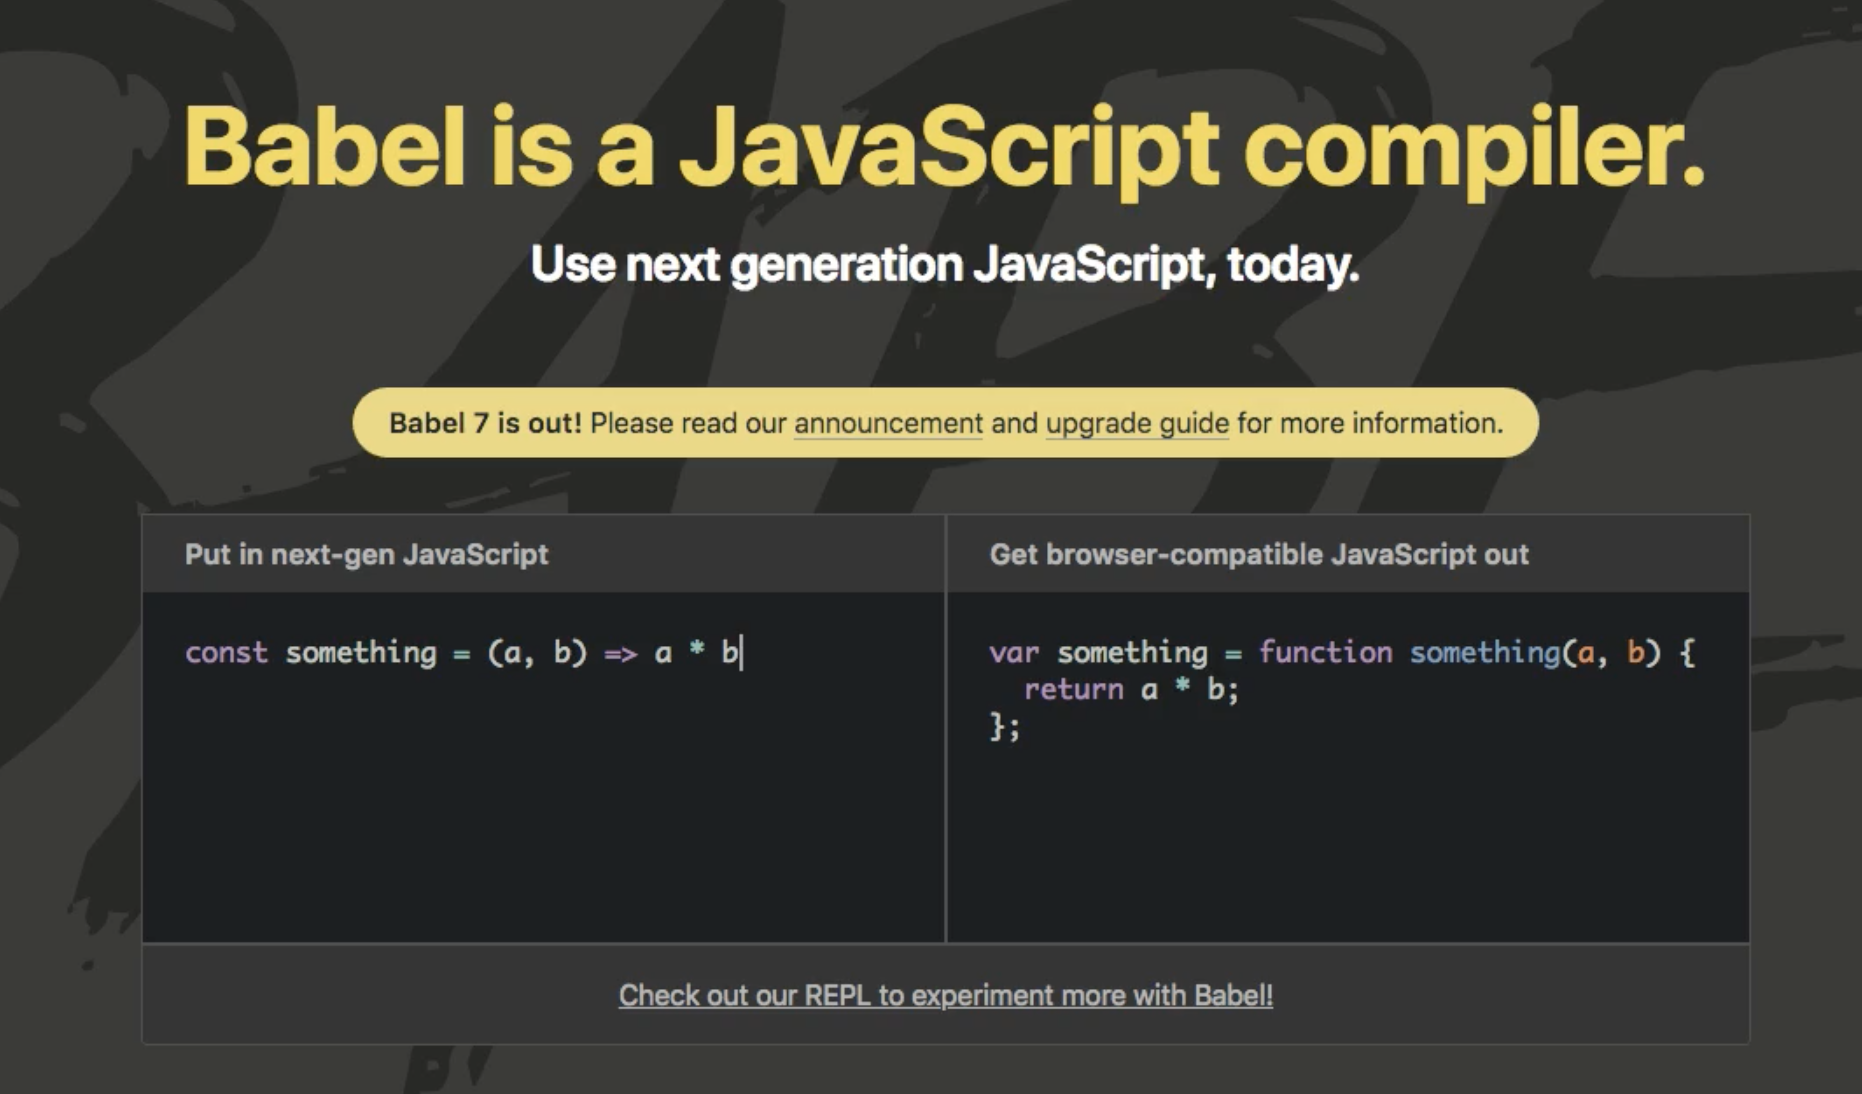Click the arrow '=>' in the input code
Viewport: 1862px width, 1094px height.
[620, 654]
